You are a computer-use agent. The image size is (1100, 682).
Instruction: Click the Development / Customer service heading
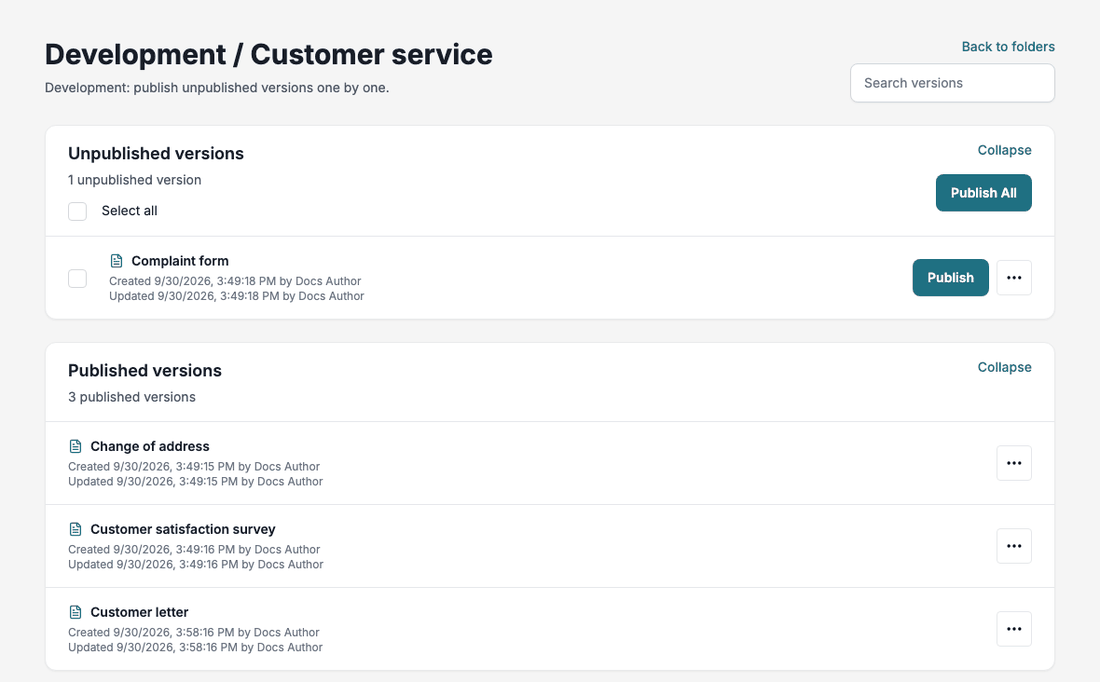tap(269, 55)
